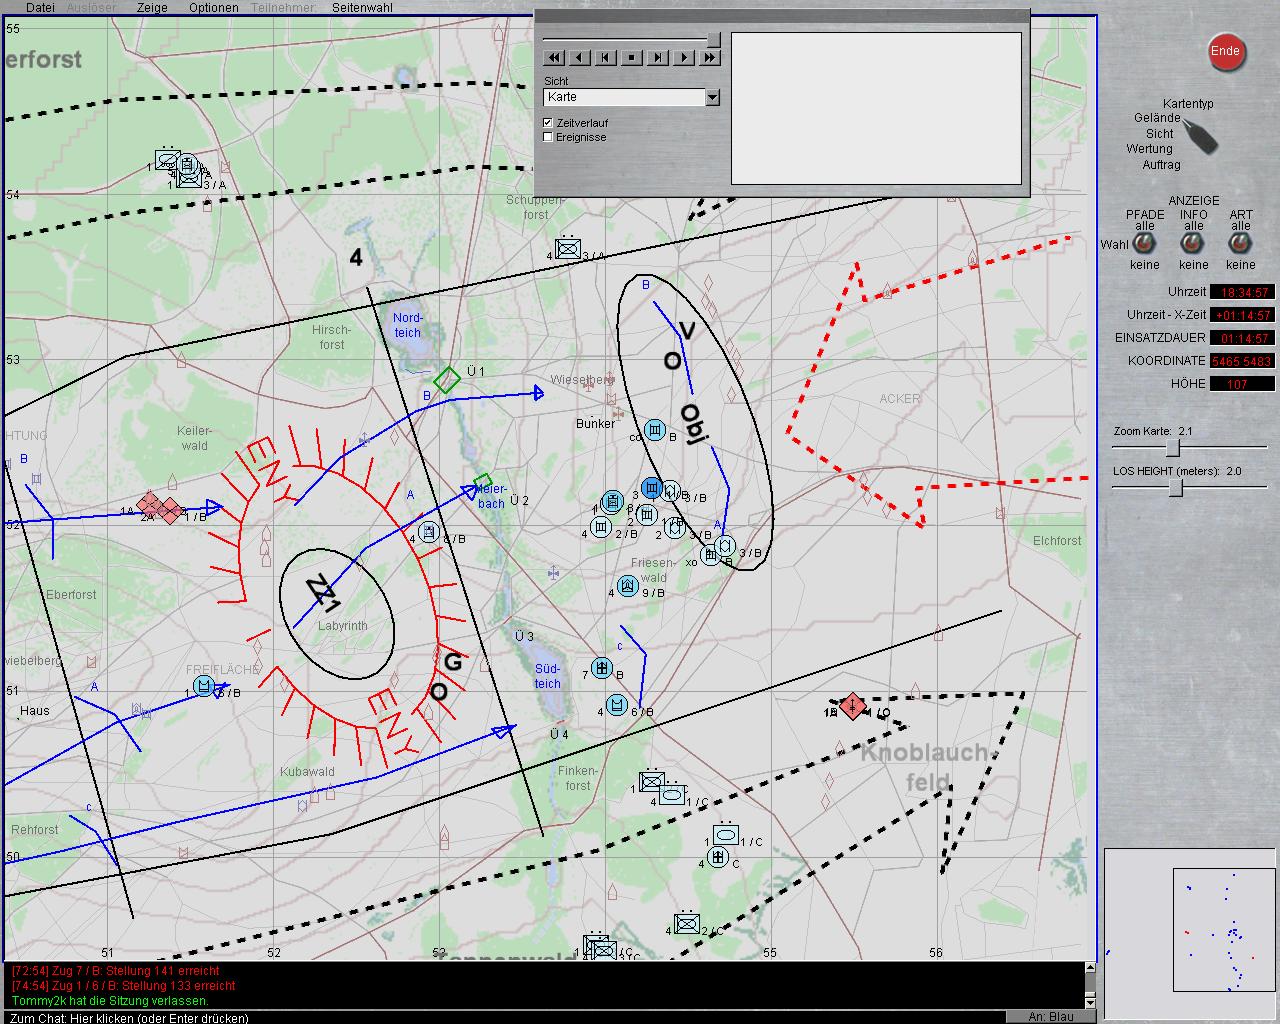Click the play forward button

pos(684,58)
